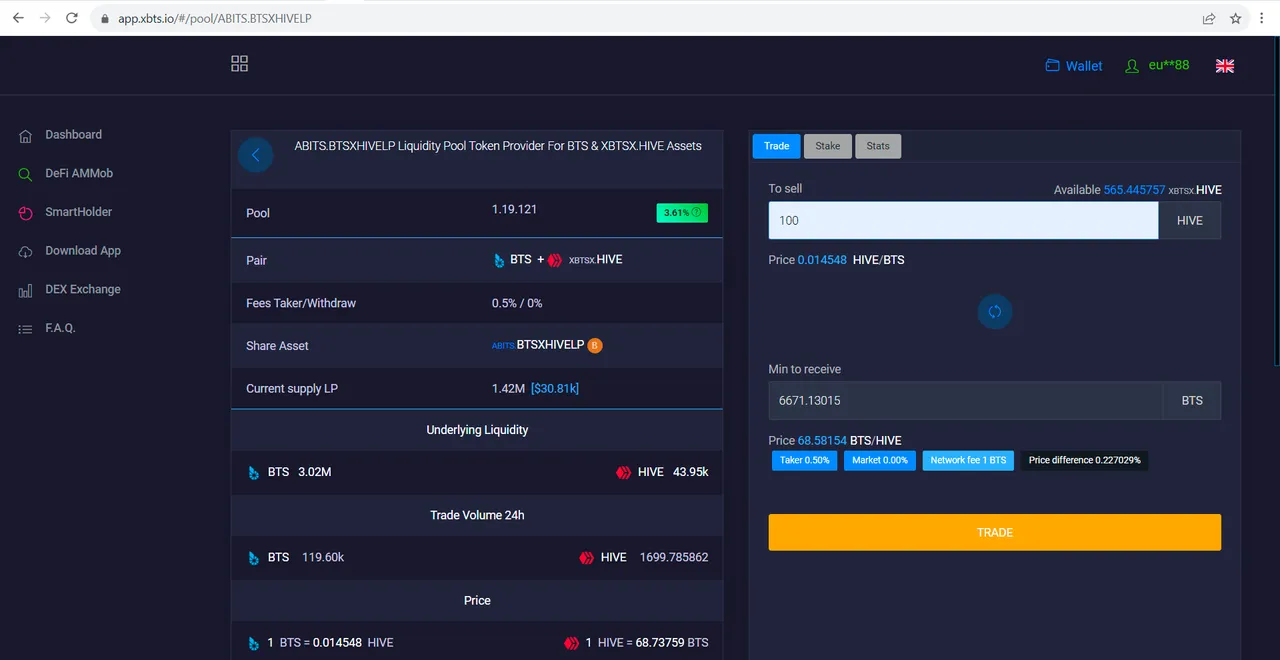Viewport: 1280px width, 660px height.
Task: Select Download App in the sidebar
Action: click(83, 251)
